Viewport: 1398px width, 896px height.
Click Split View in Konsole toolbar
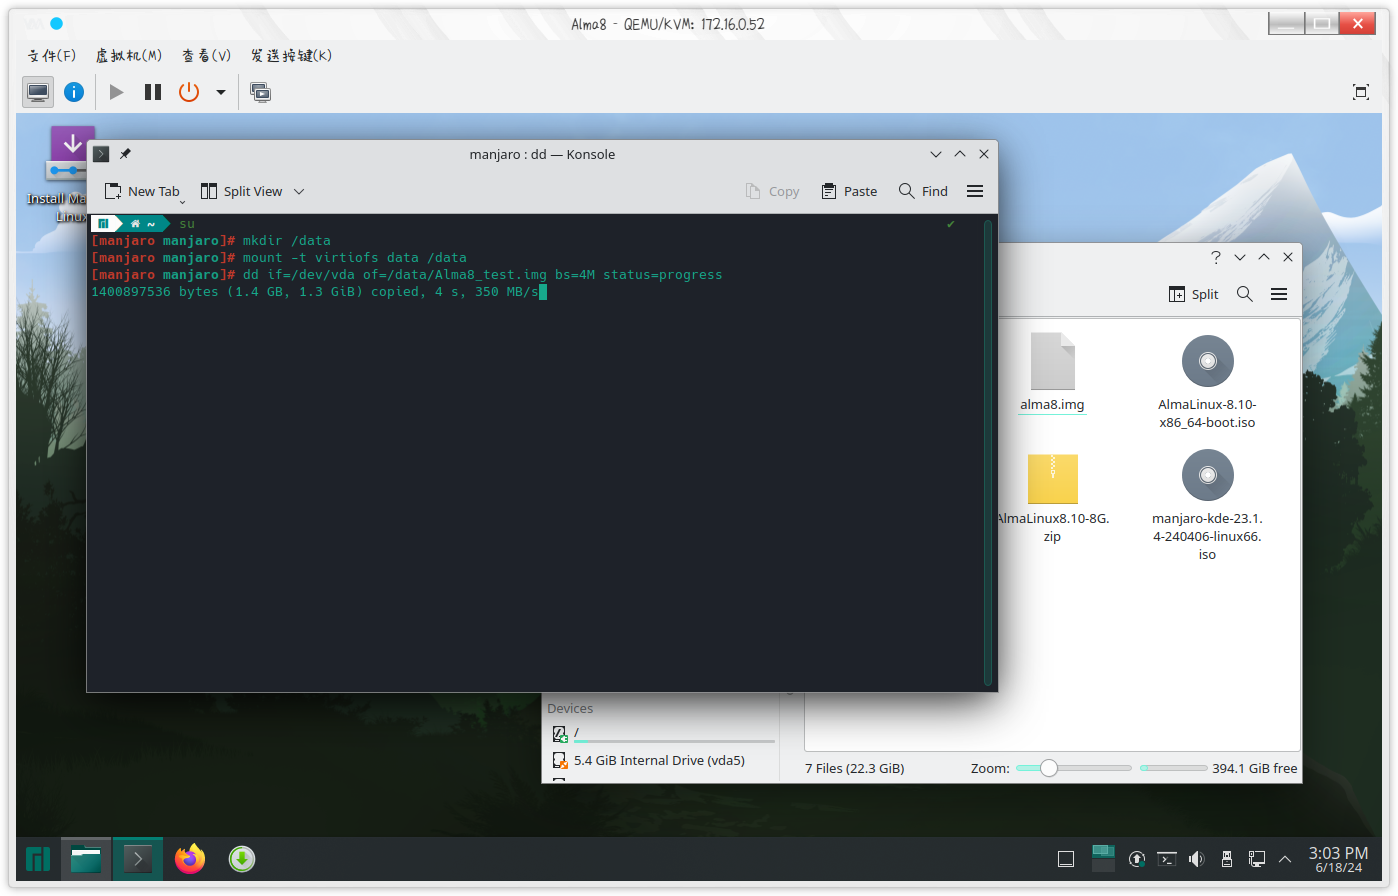[242, 191]
